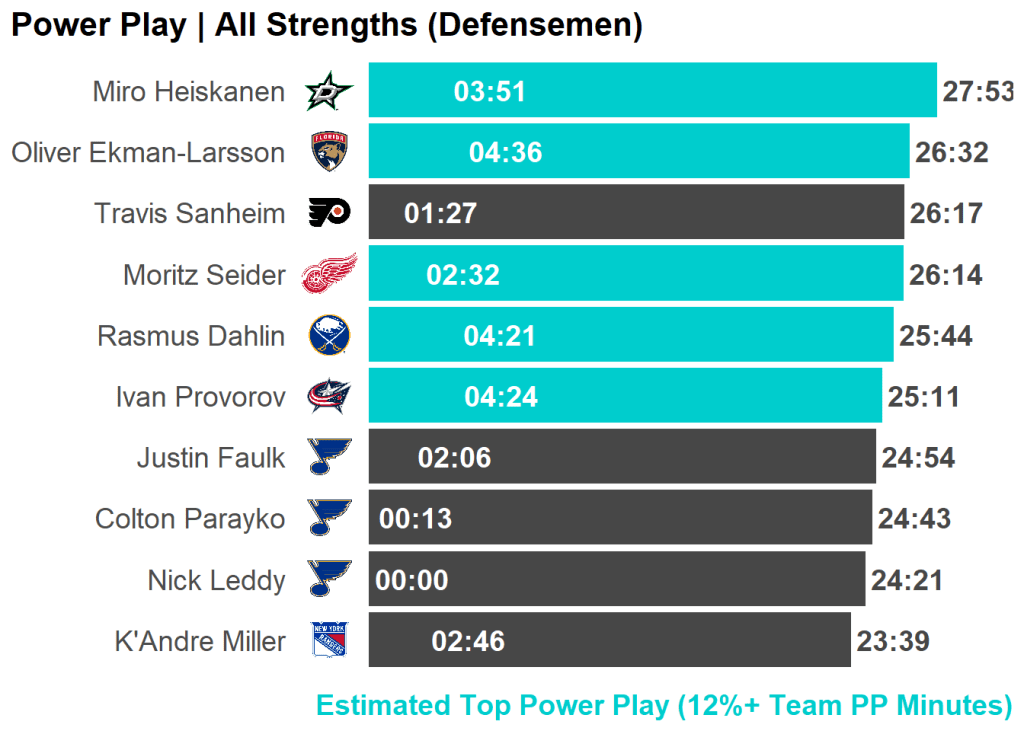Select the Oliver Ekman-Larsson name label
Viewport: 1024px width, 731px height.
148,153
